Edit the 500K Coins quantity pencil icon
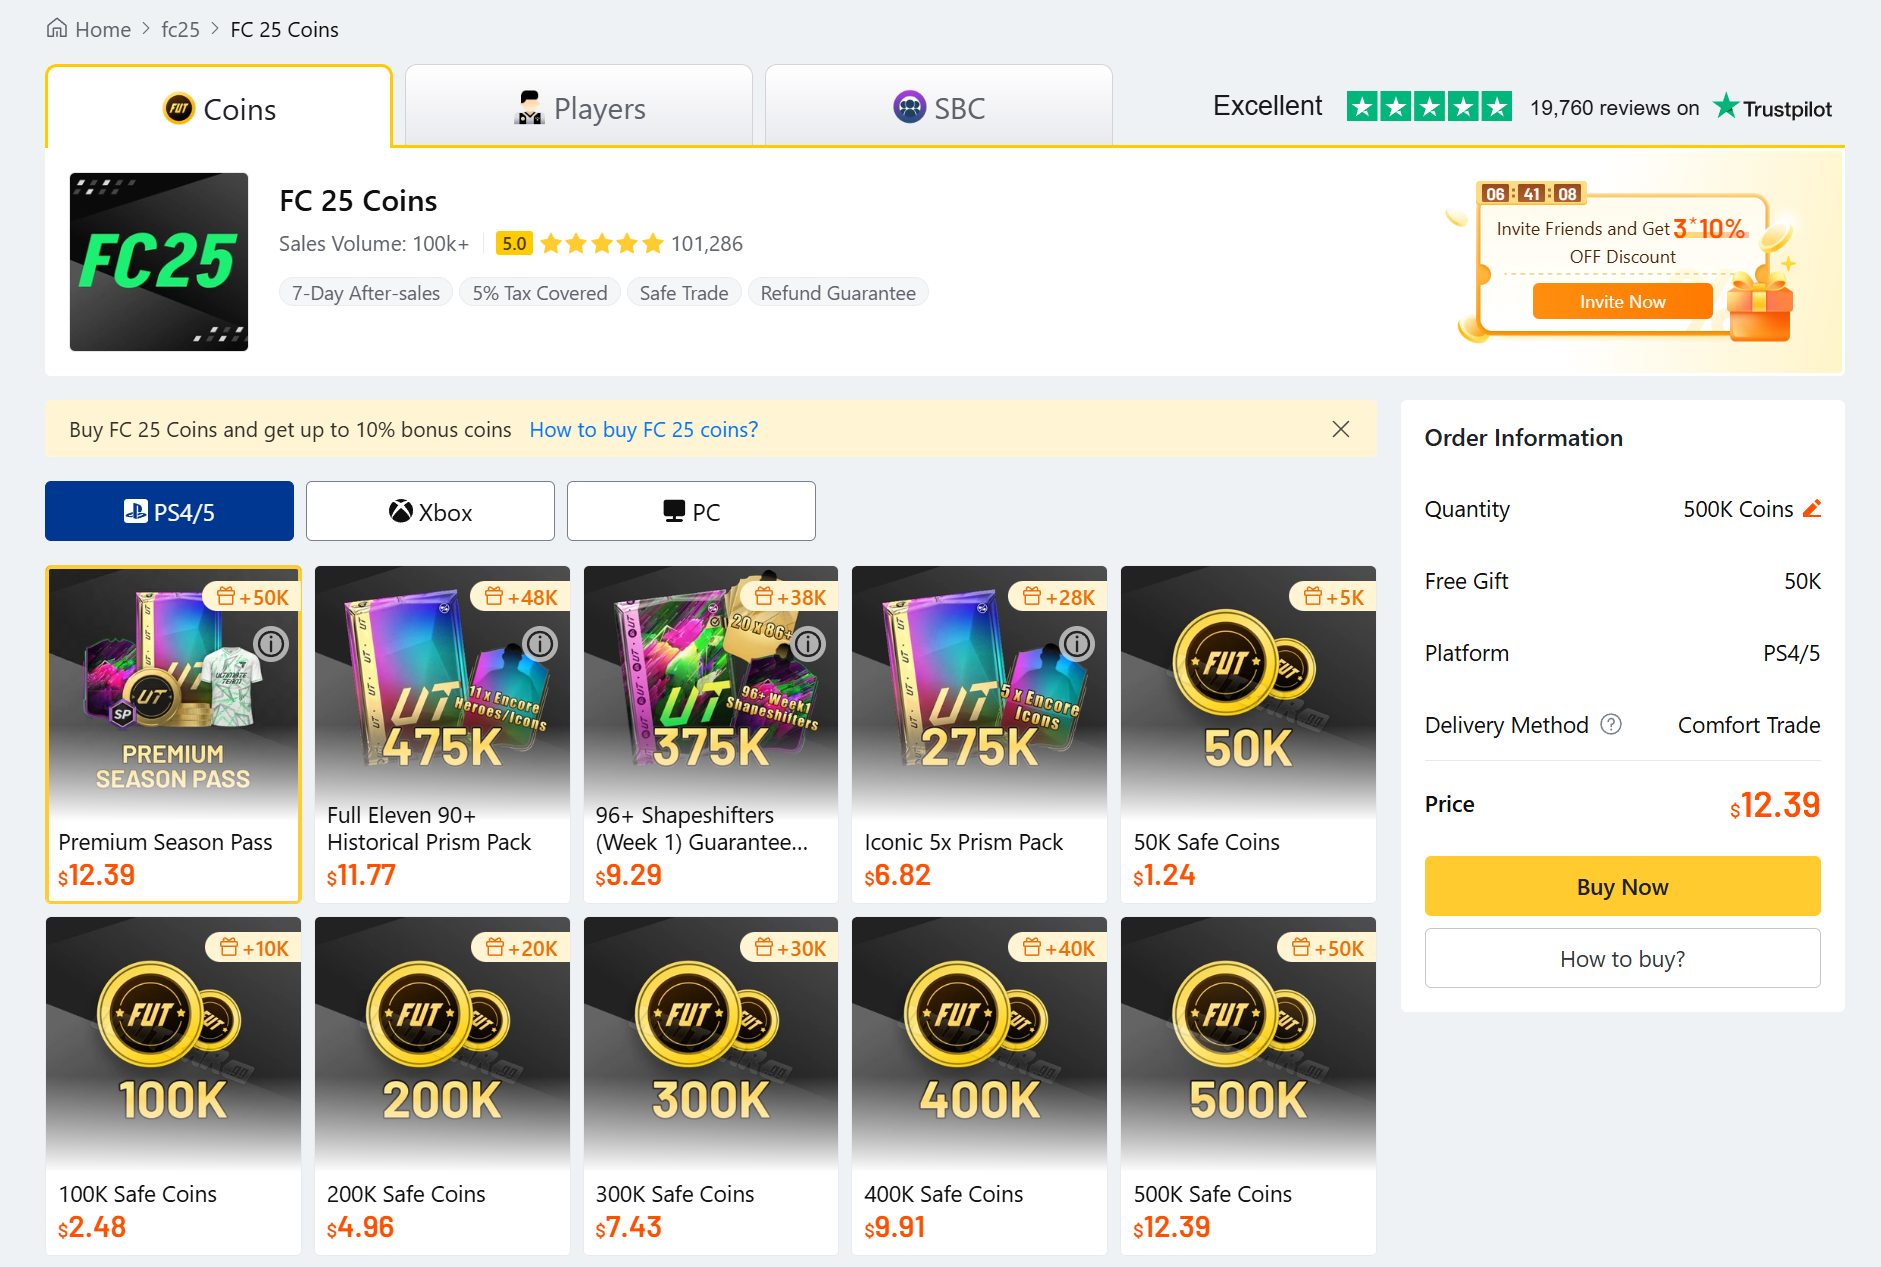Image resolution: width=1881 pixels, height=1267 pixels. point(1812,508)
